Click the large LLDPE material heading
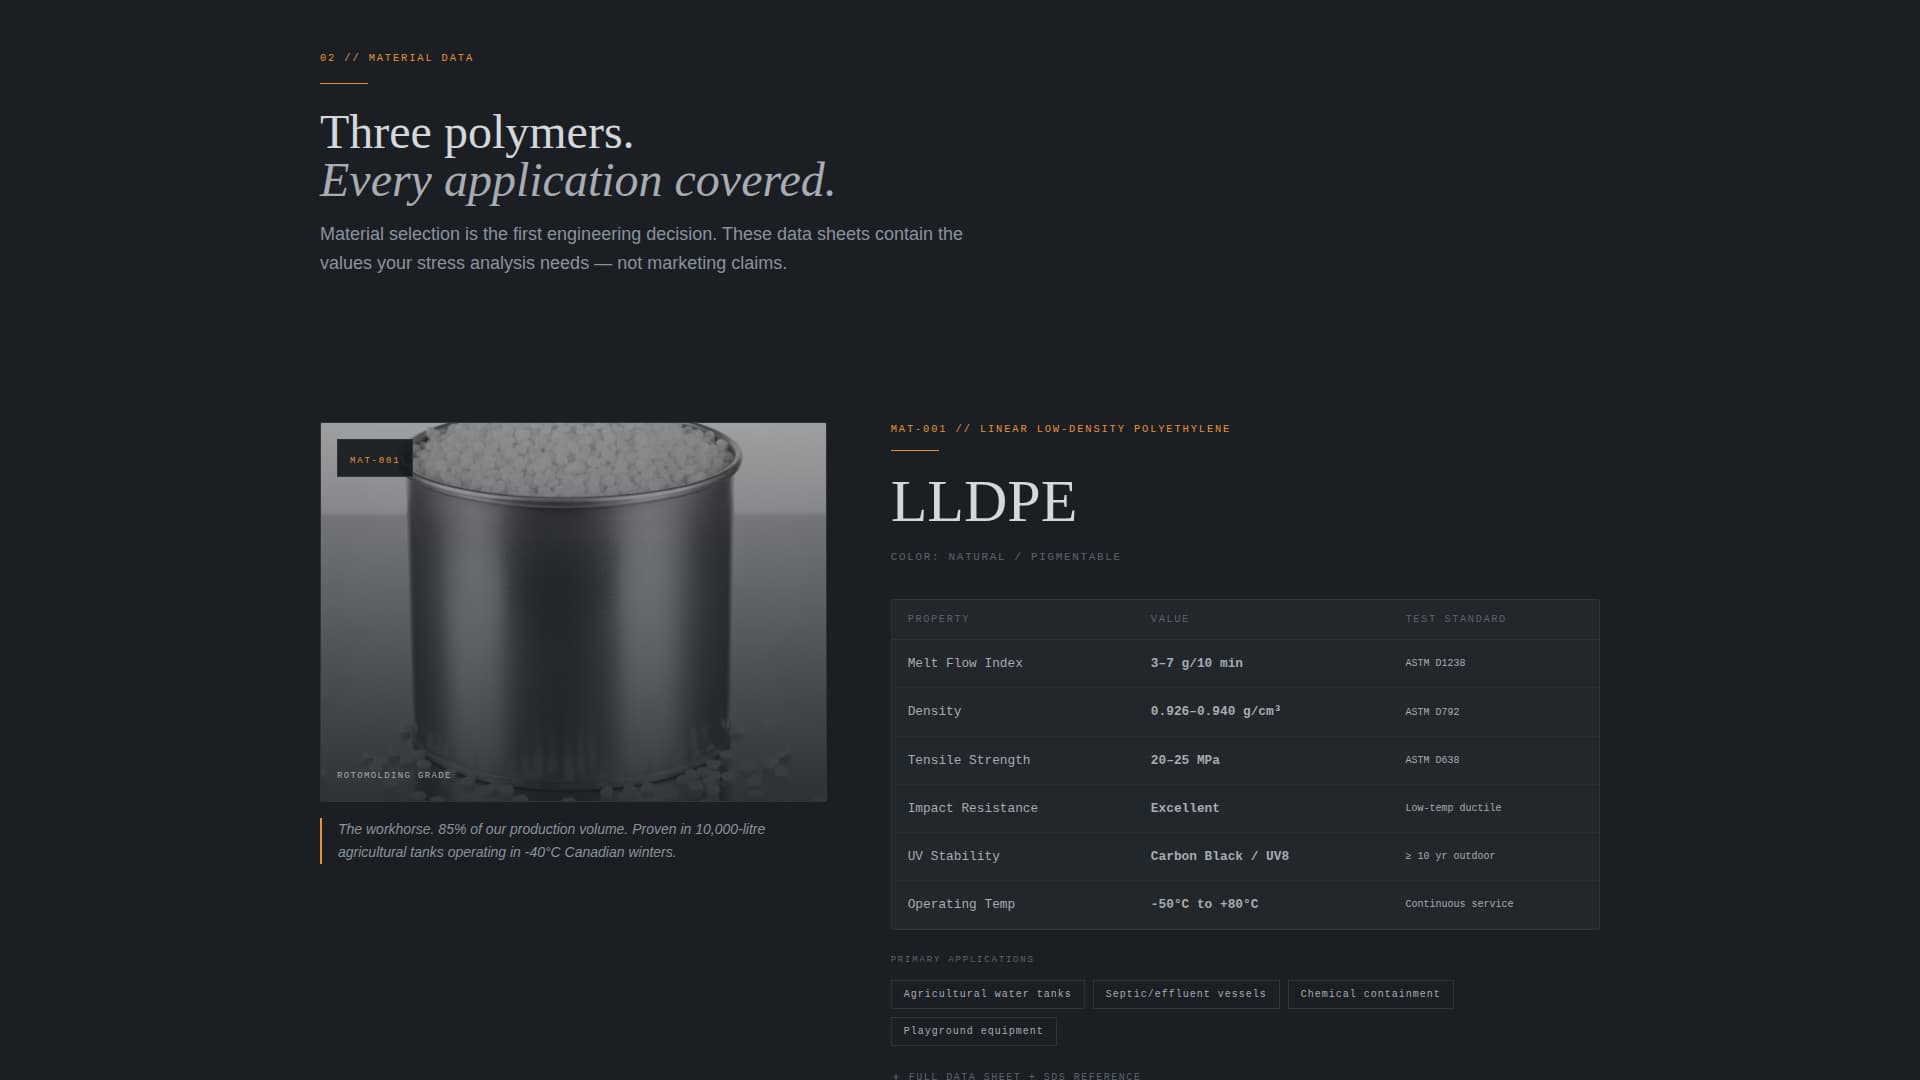 (983, 502)
